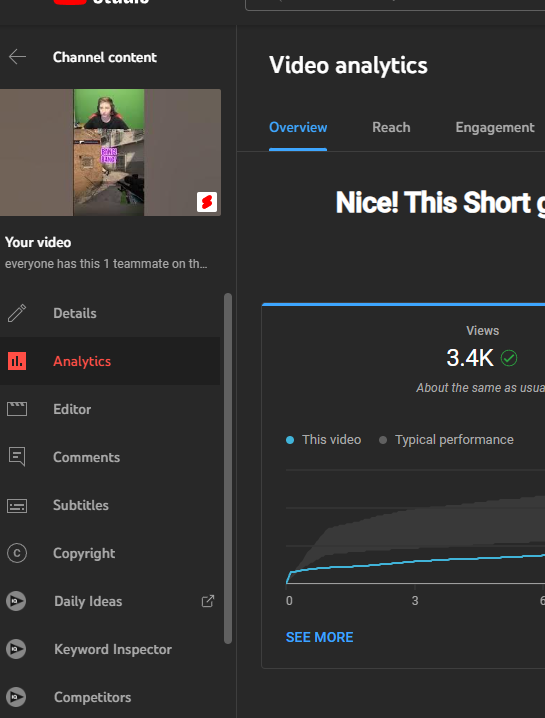
Task: Click the 'Your video' label
Action: [x=38, y=242]
